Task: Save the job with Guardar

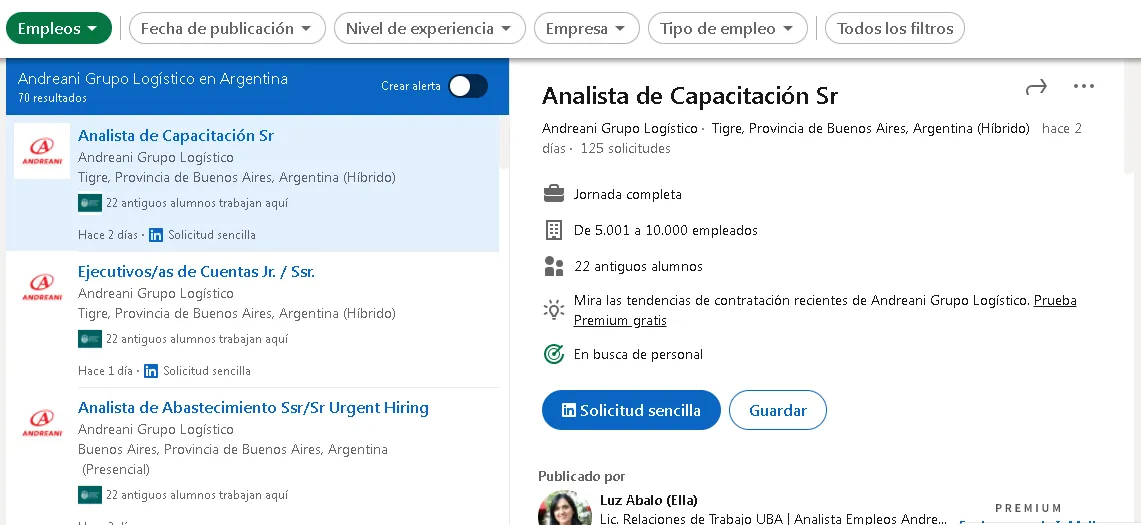Action: point(778,410)
